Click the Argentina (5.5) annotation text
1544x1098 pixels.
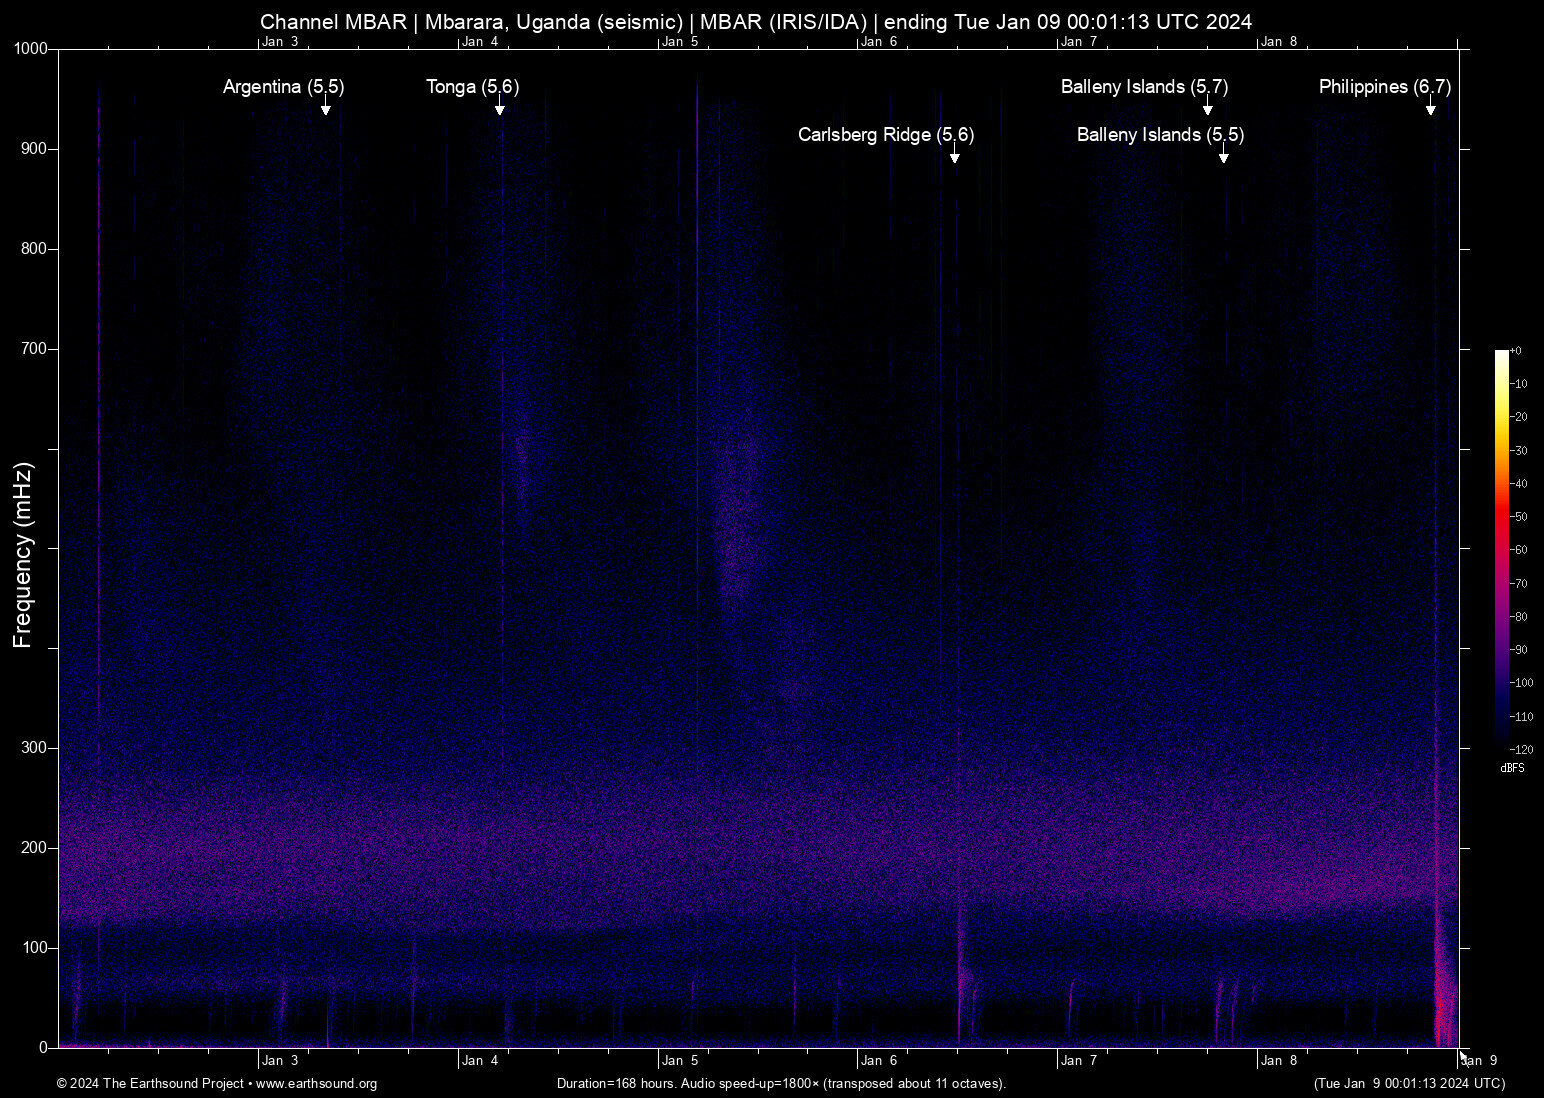(x=283, y=87)
